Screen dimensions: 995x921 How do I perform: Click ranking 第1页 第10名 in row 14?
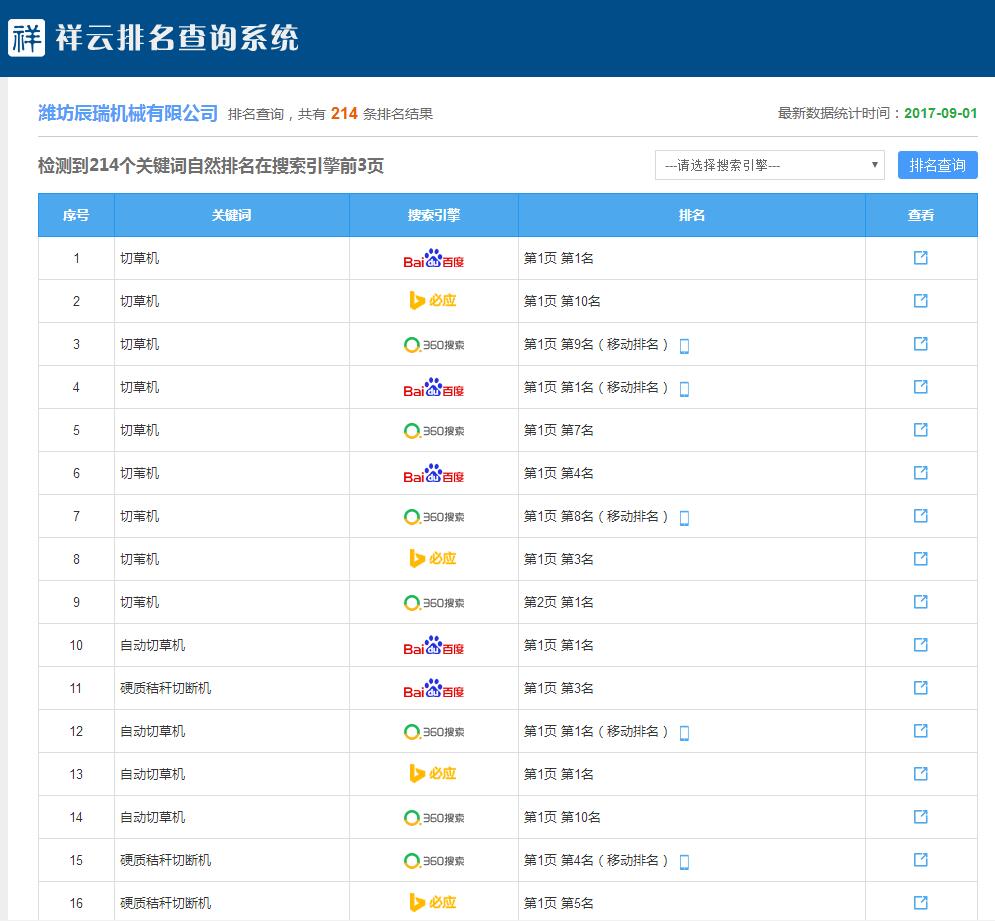coord(562,818)
